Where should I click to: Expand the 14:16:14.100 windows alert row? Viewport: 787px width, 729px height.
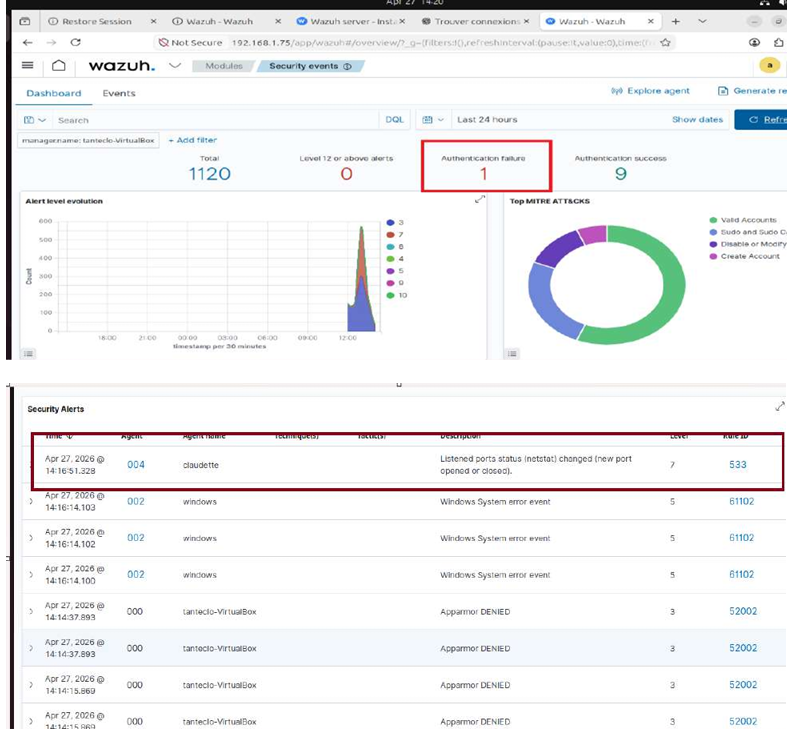(x=31, y=574)
